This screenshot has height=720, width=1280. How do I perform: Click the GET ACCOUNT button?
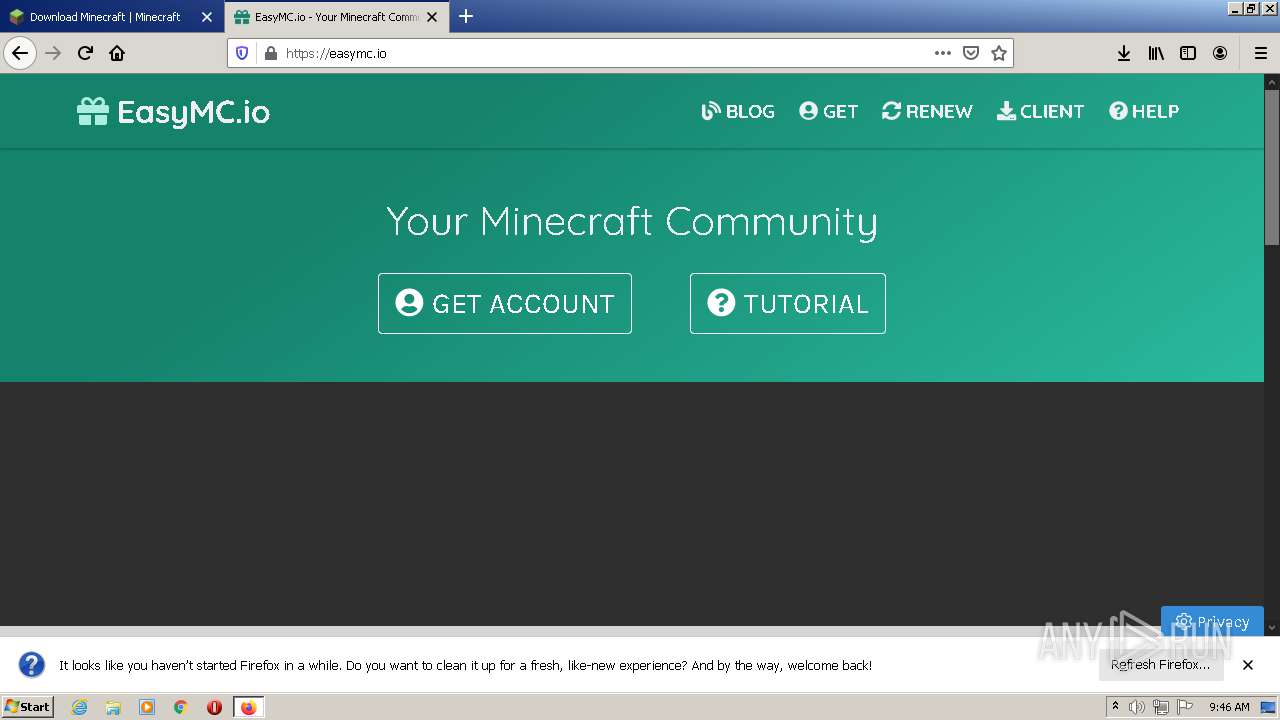pyautogui.click(x=505, y=303)
